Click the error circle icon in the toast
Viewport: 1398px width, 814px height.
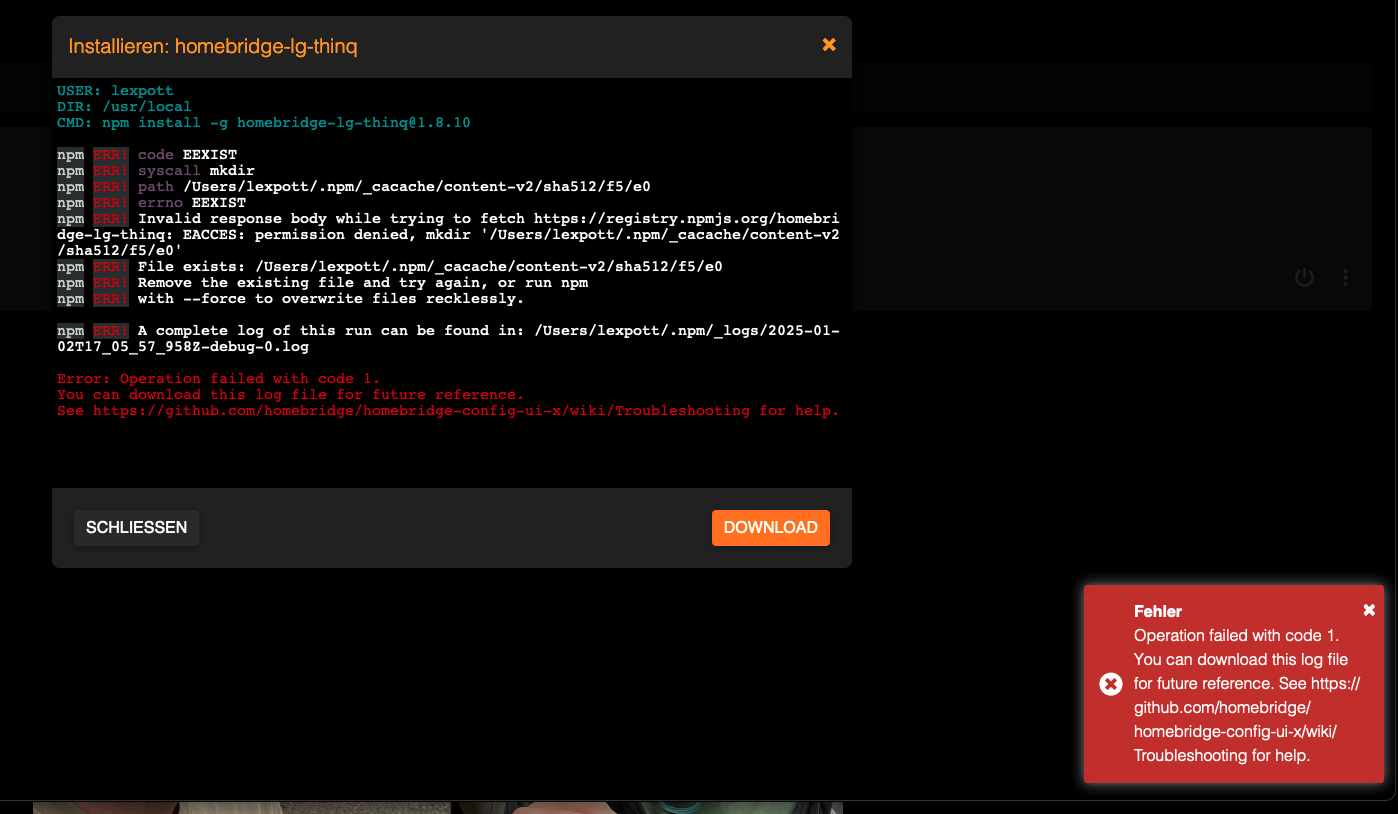point(1110,684)
